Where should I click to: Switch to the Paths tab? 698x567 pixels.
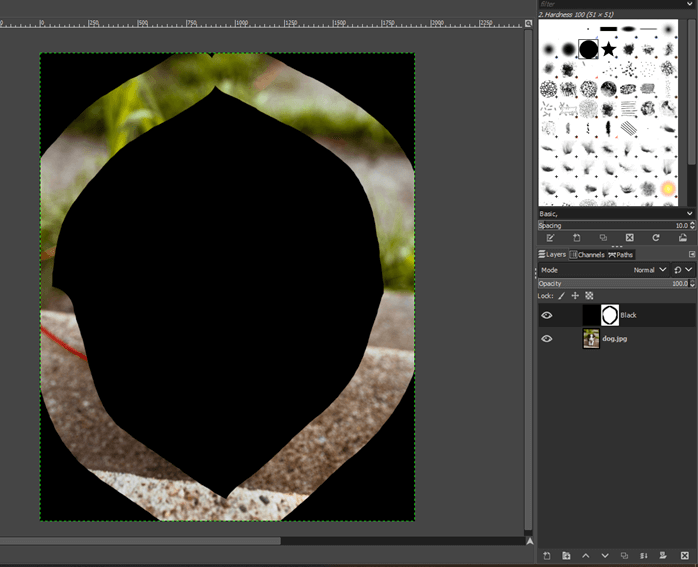click(621, 255)
